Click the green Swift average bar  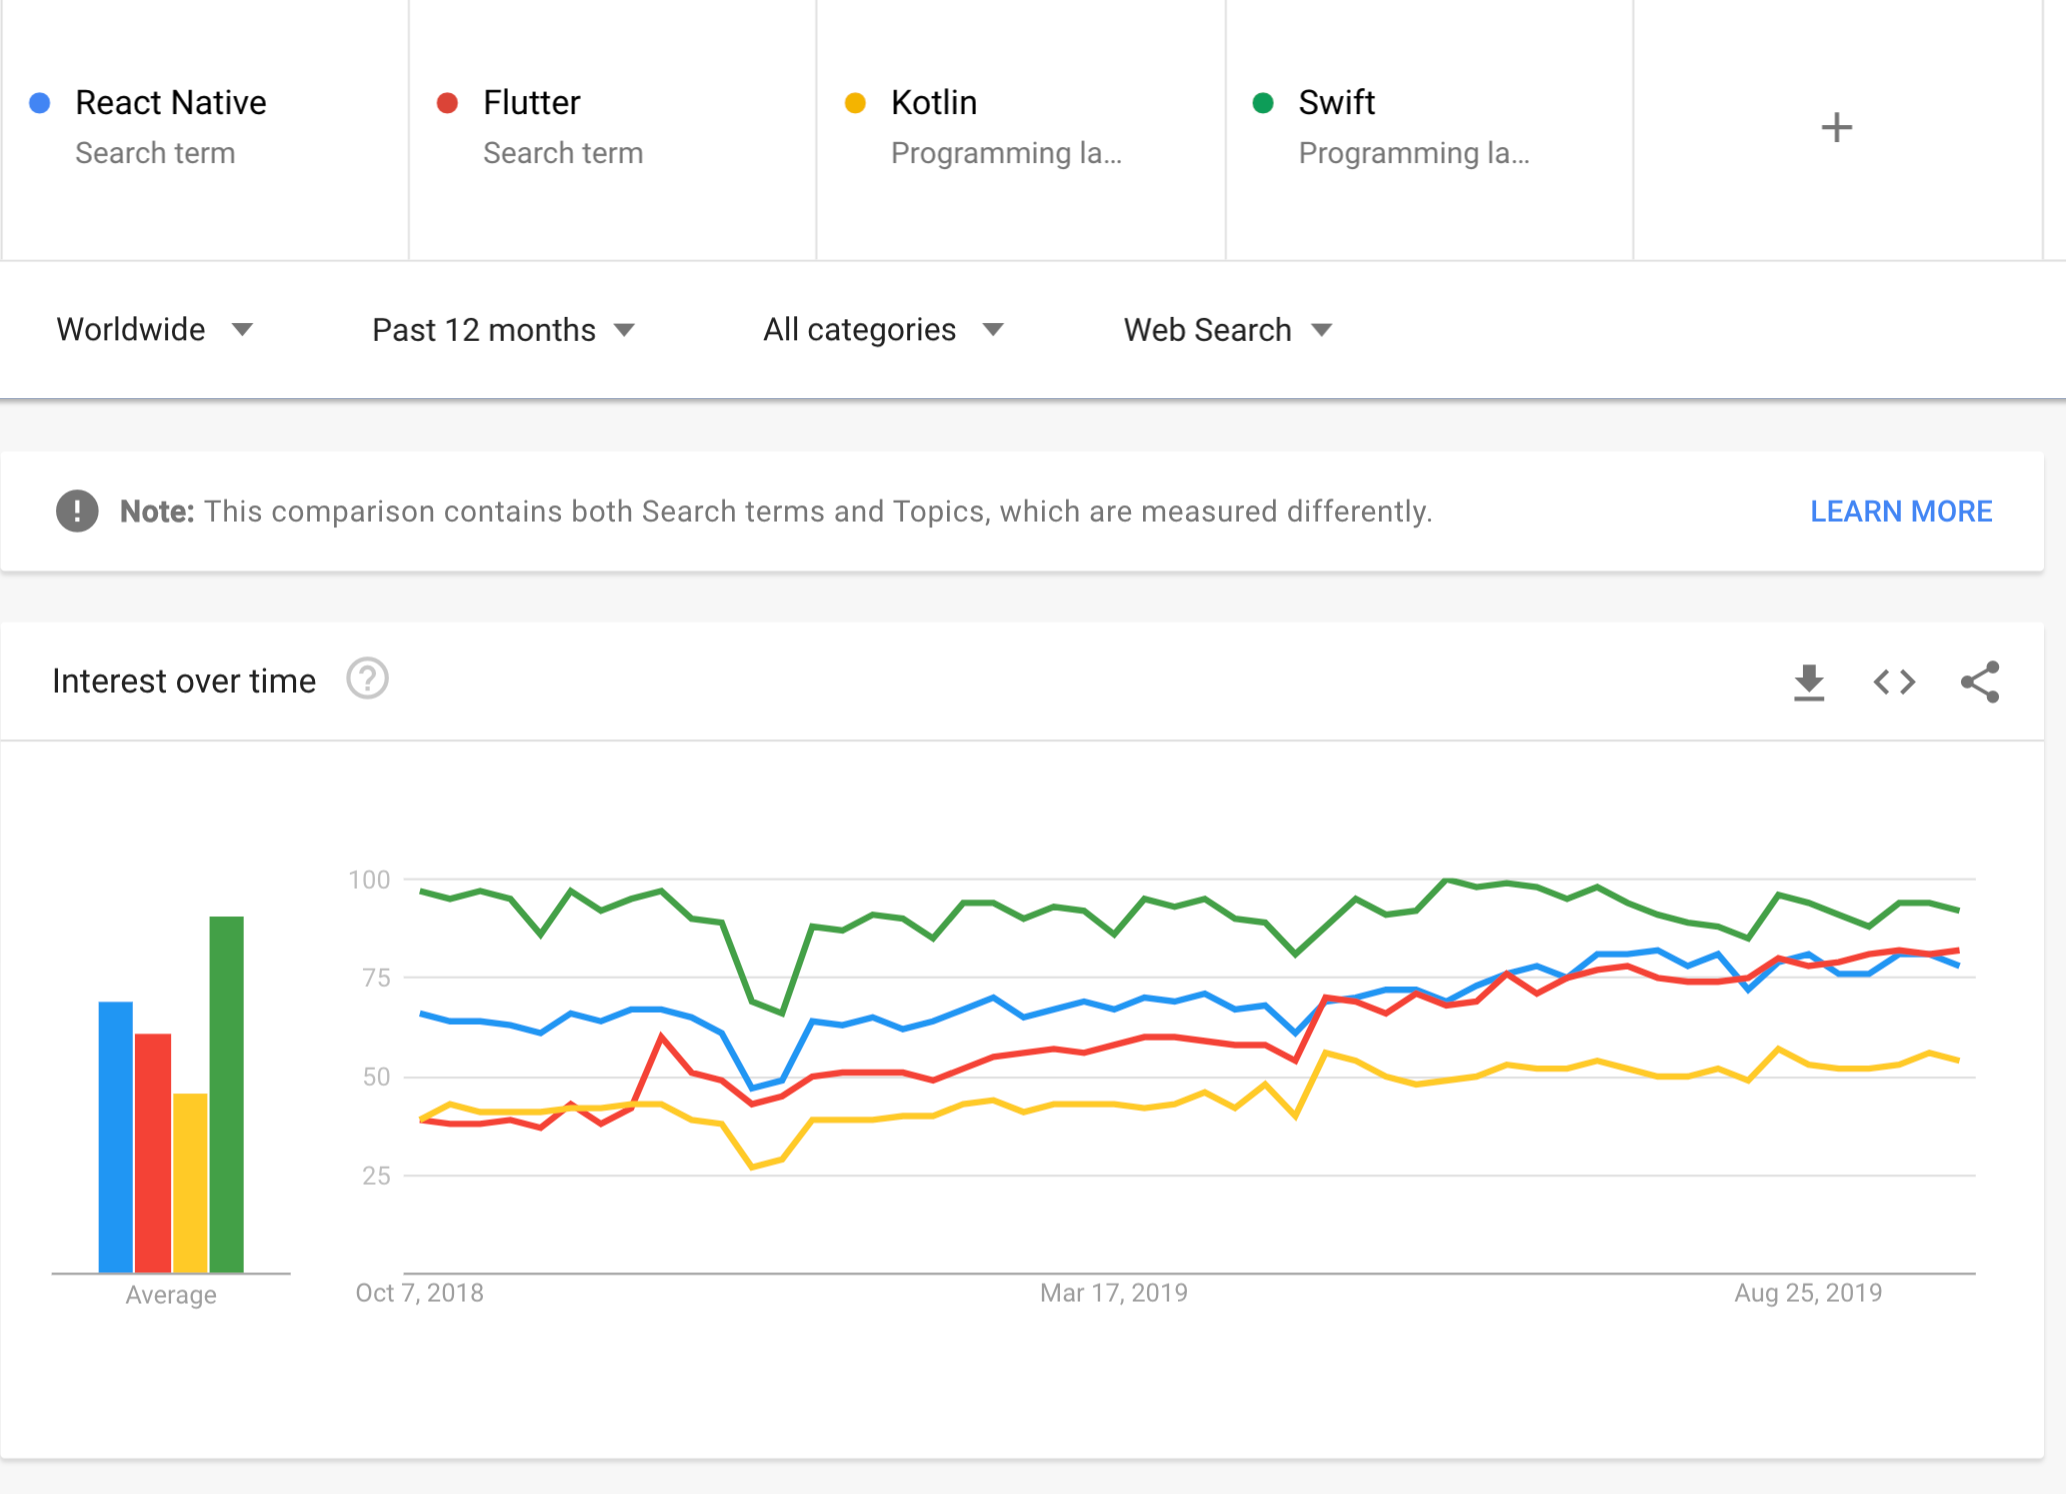click(x=227, y=1094)
